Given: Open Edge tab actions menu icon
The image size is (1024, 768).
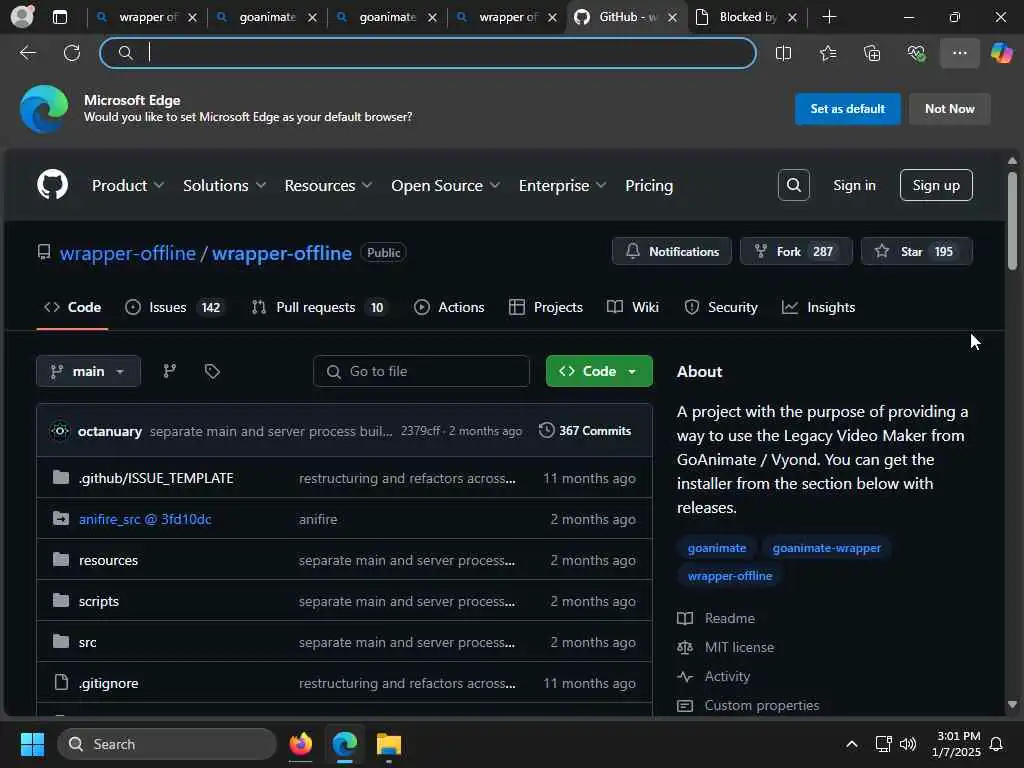Looking at the screenshot, I should [x=59, y=17].
